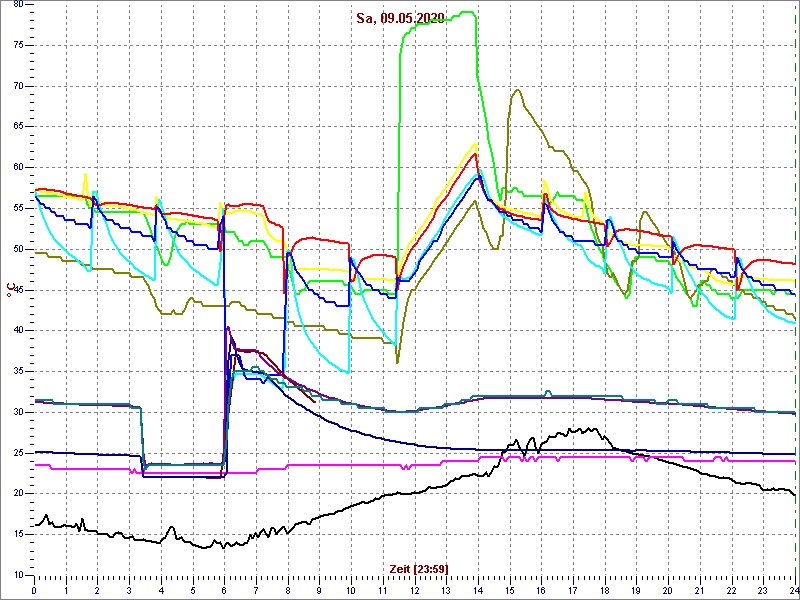Click the "°C" temperature axis unit label
Screen dimensions: 800x600
[x=9, y=290]
